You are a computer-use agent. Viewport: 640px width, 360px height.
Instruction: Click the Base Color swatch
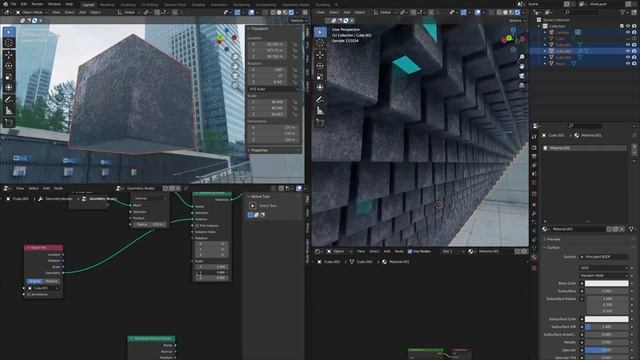click(607, 283)
